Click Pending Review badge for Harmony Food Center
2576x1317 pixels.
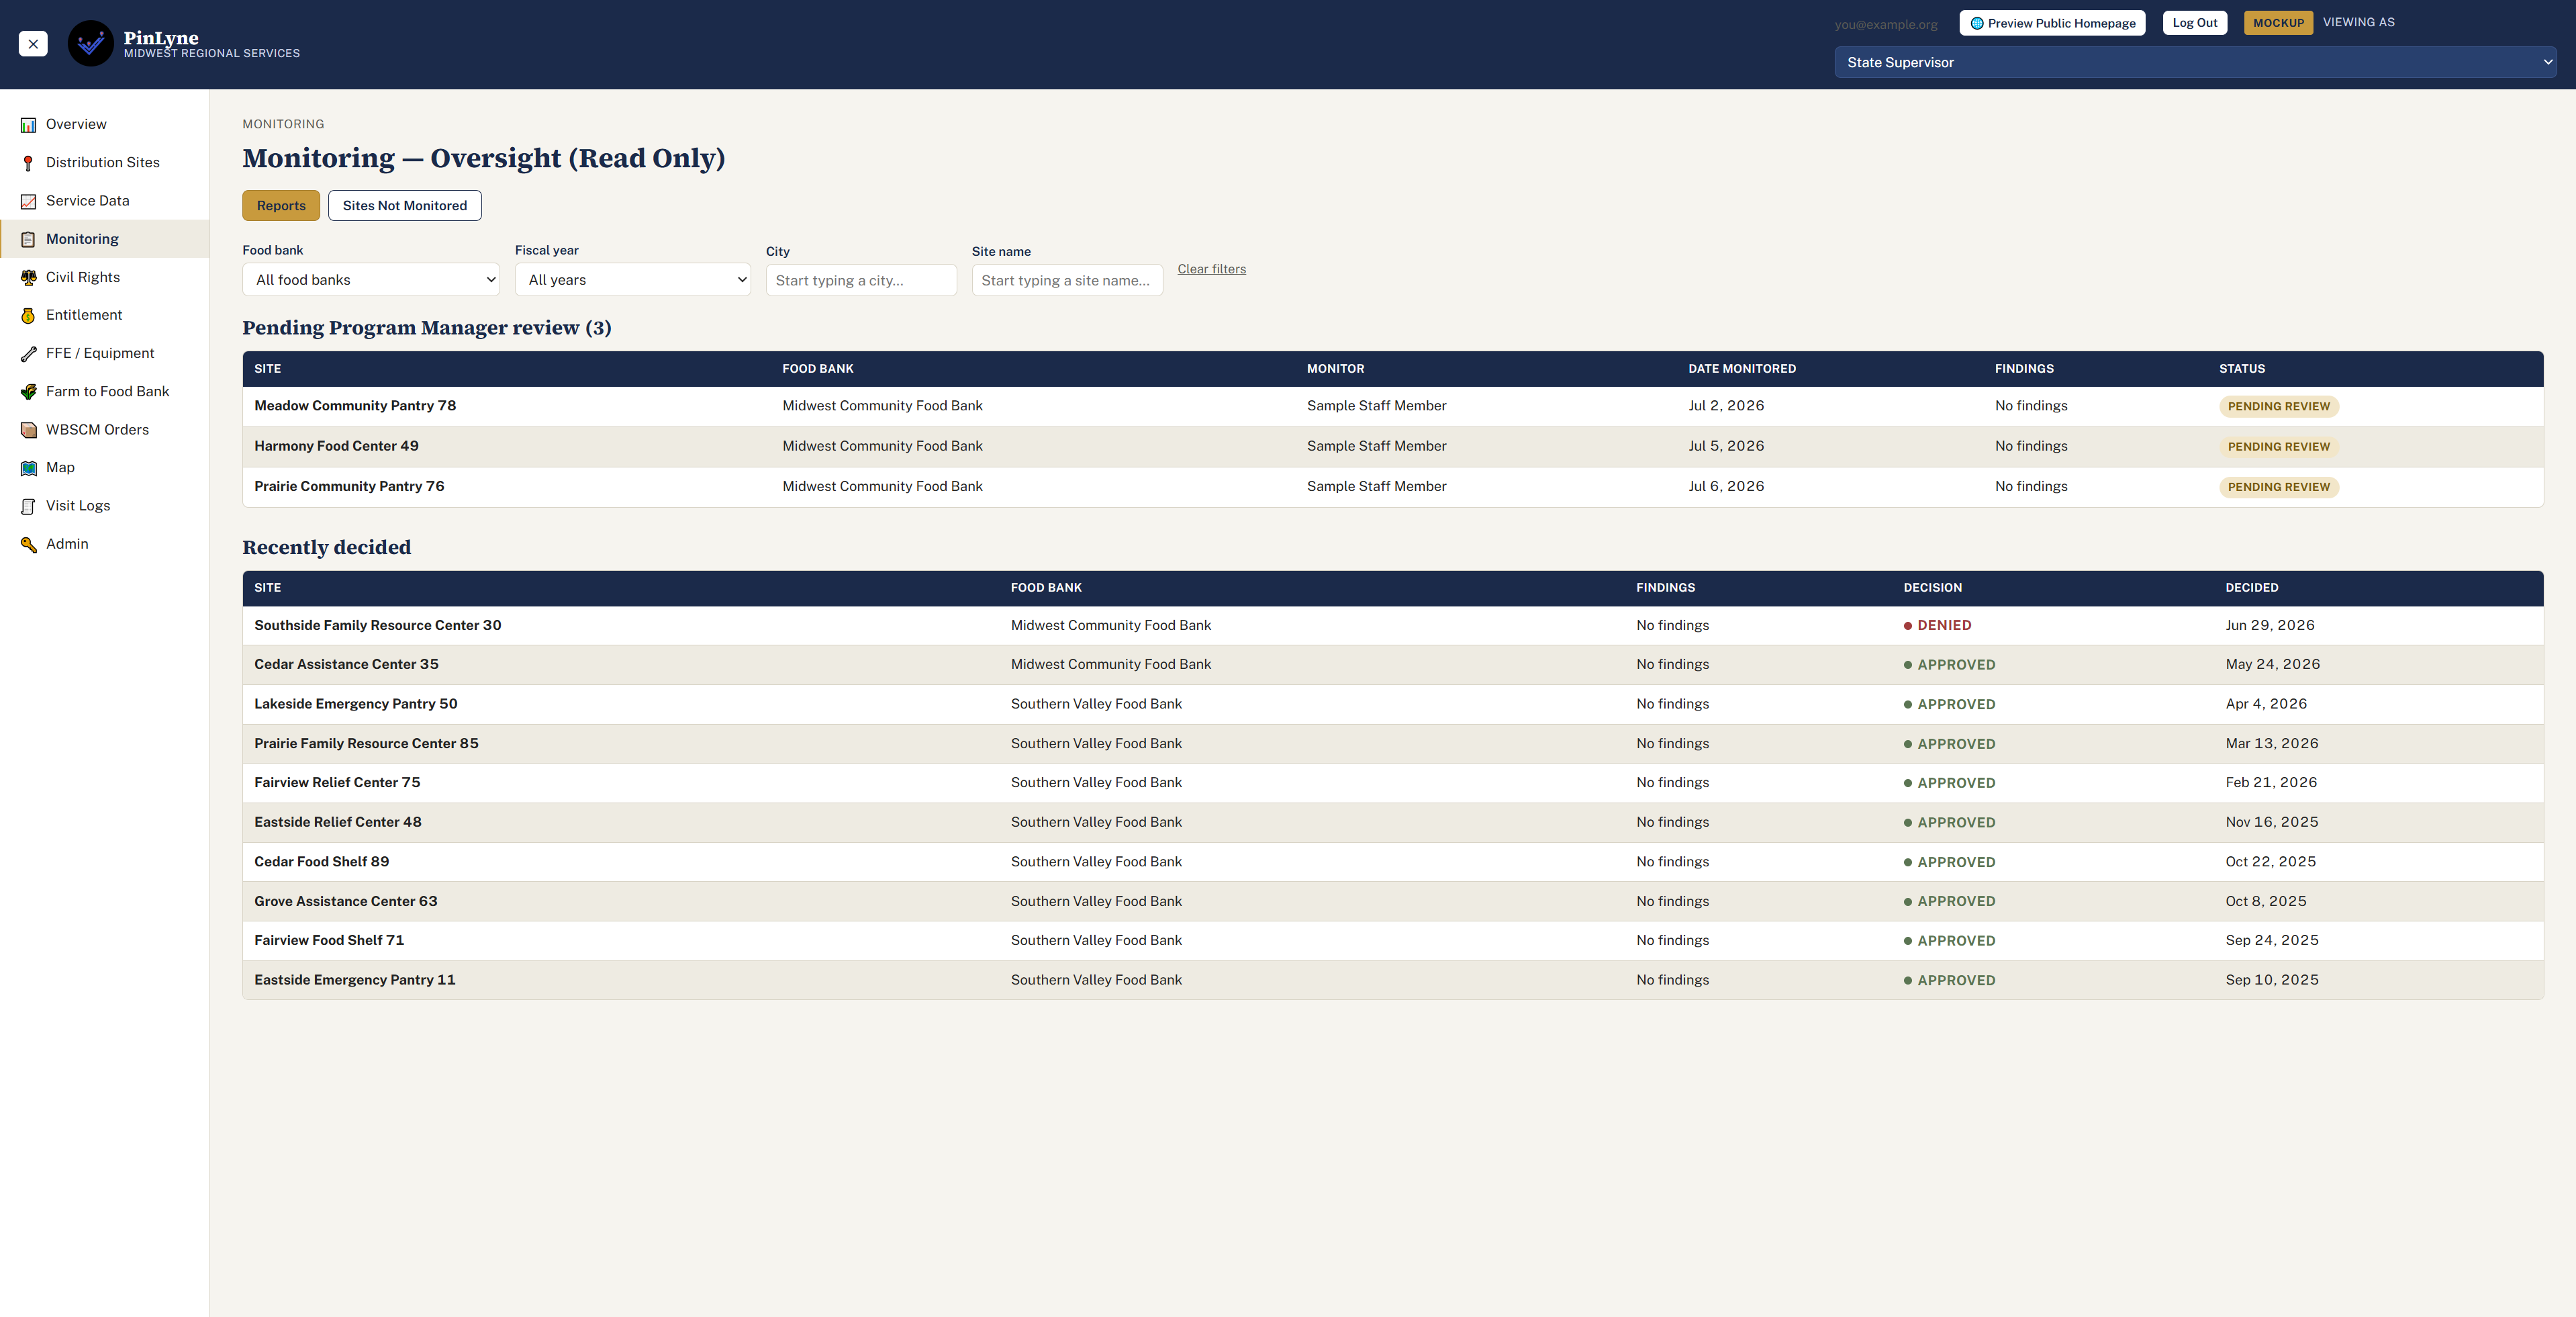2278,447
